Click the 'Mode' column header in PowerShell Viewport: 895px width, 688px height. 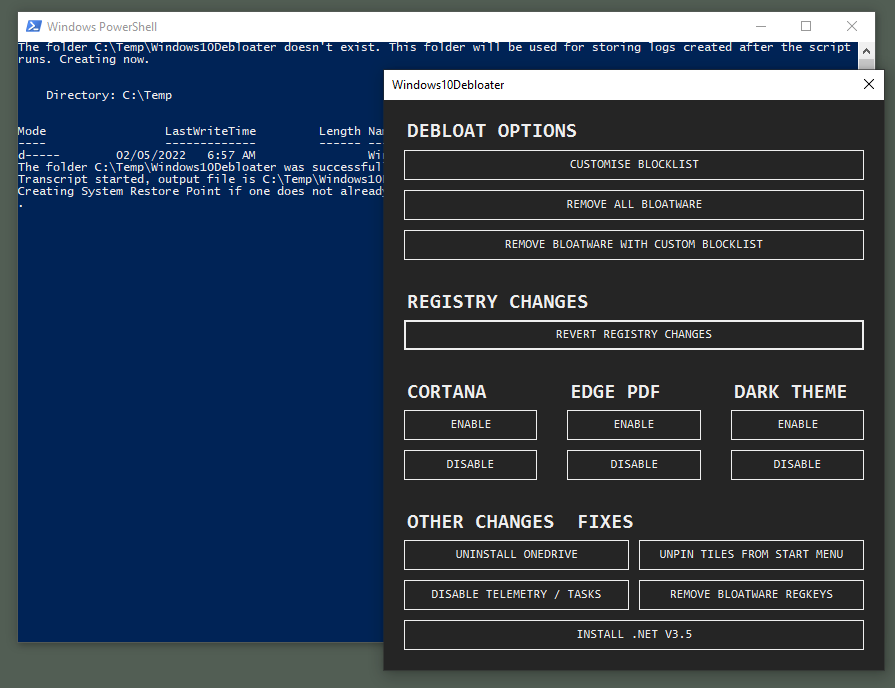(x=32, y=131)
